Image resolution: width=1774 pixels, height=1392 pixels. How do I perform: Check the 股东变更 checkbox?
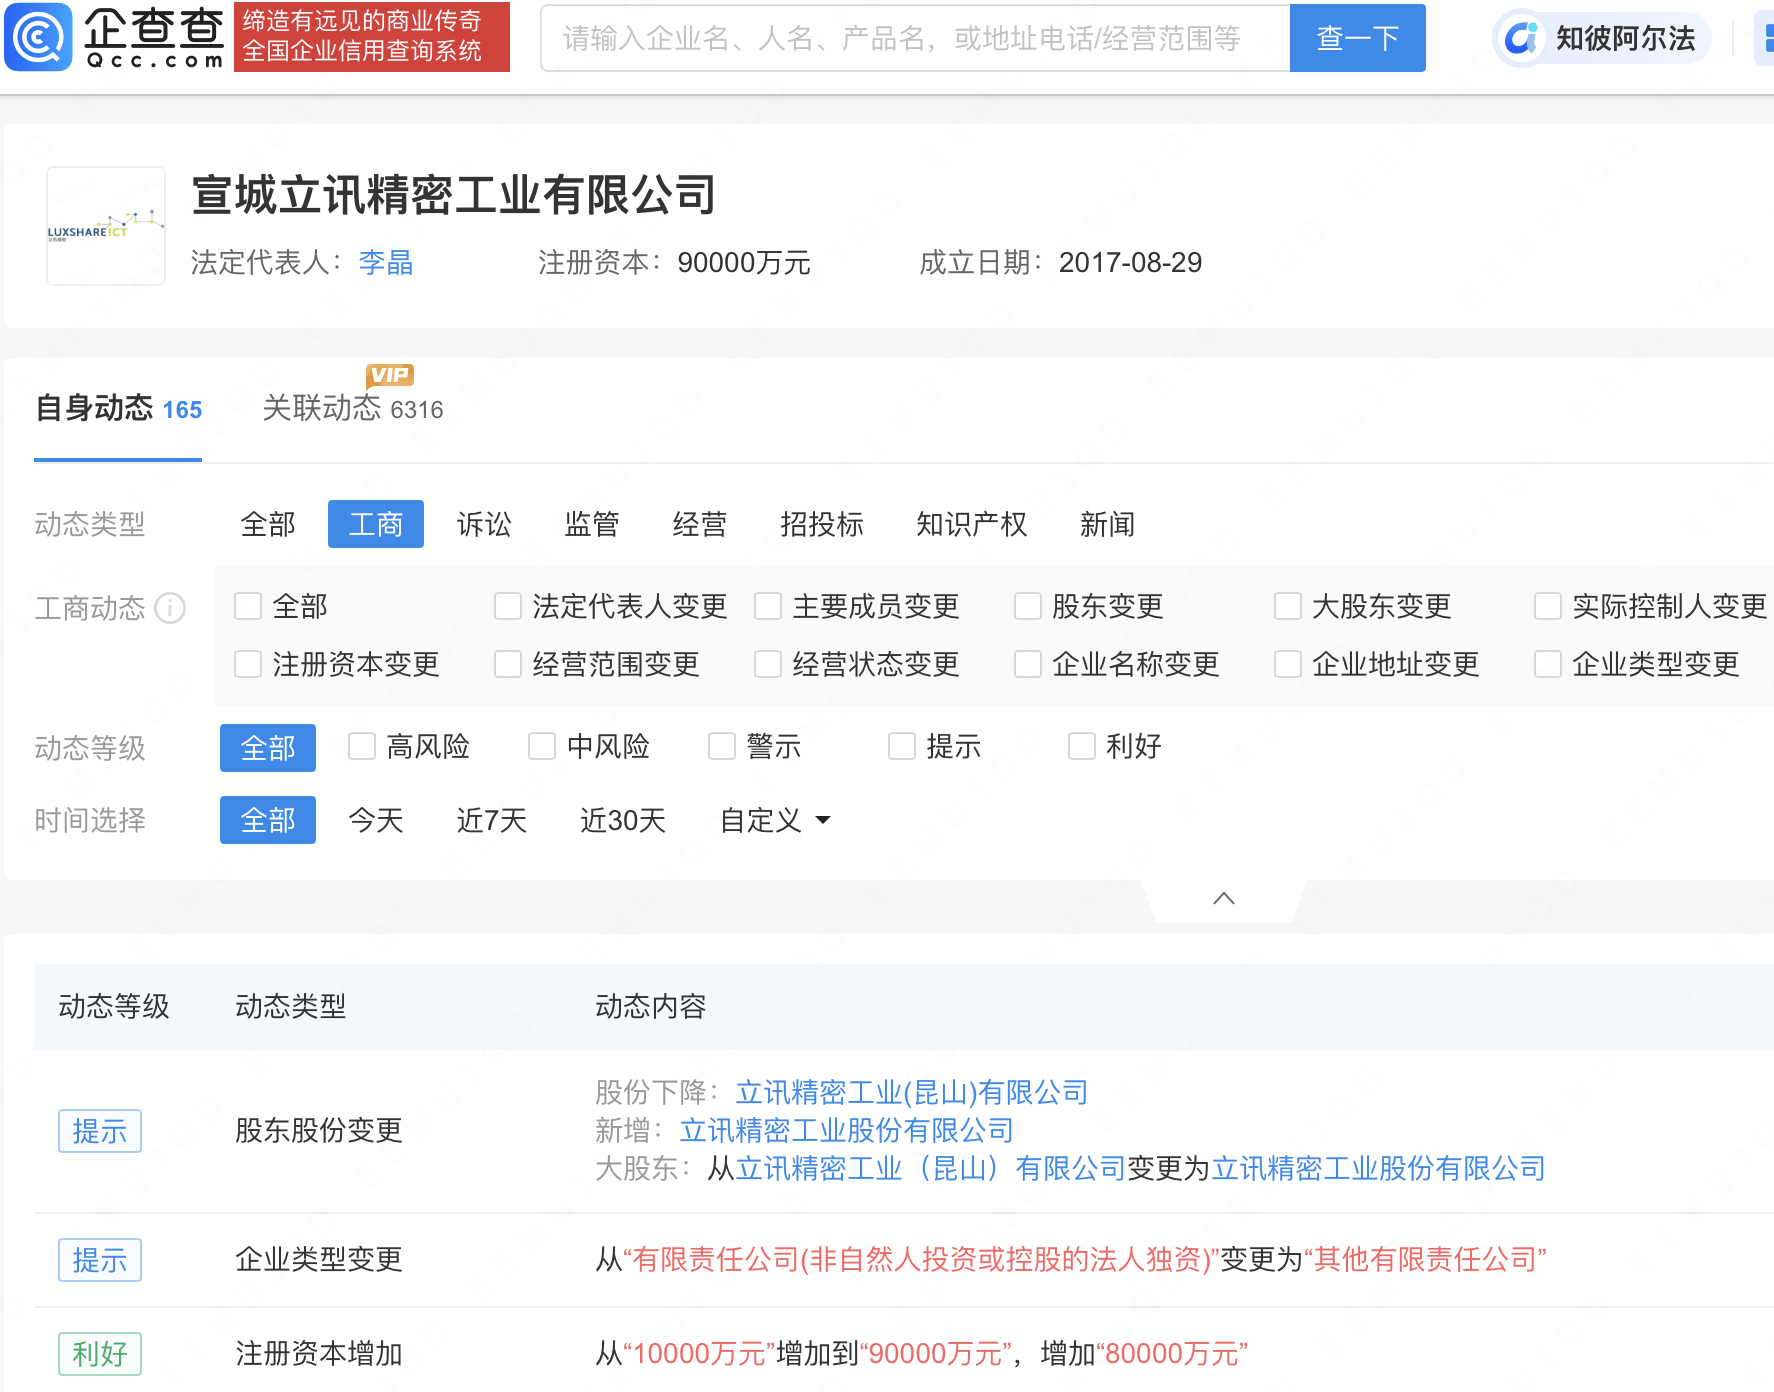coord(1028,606)
